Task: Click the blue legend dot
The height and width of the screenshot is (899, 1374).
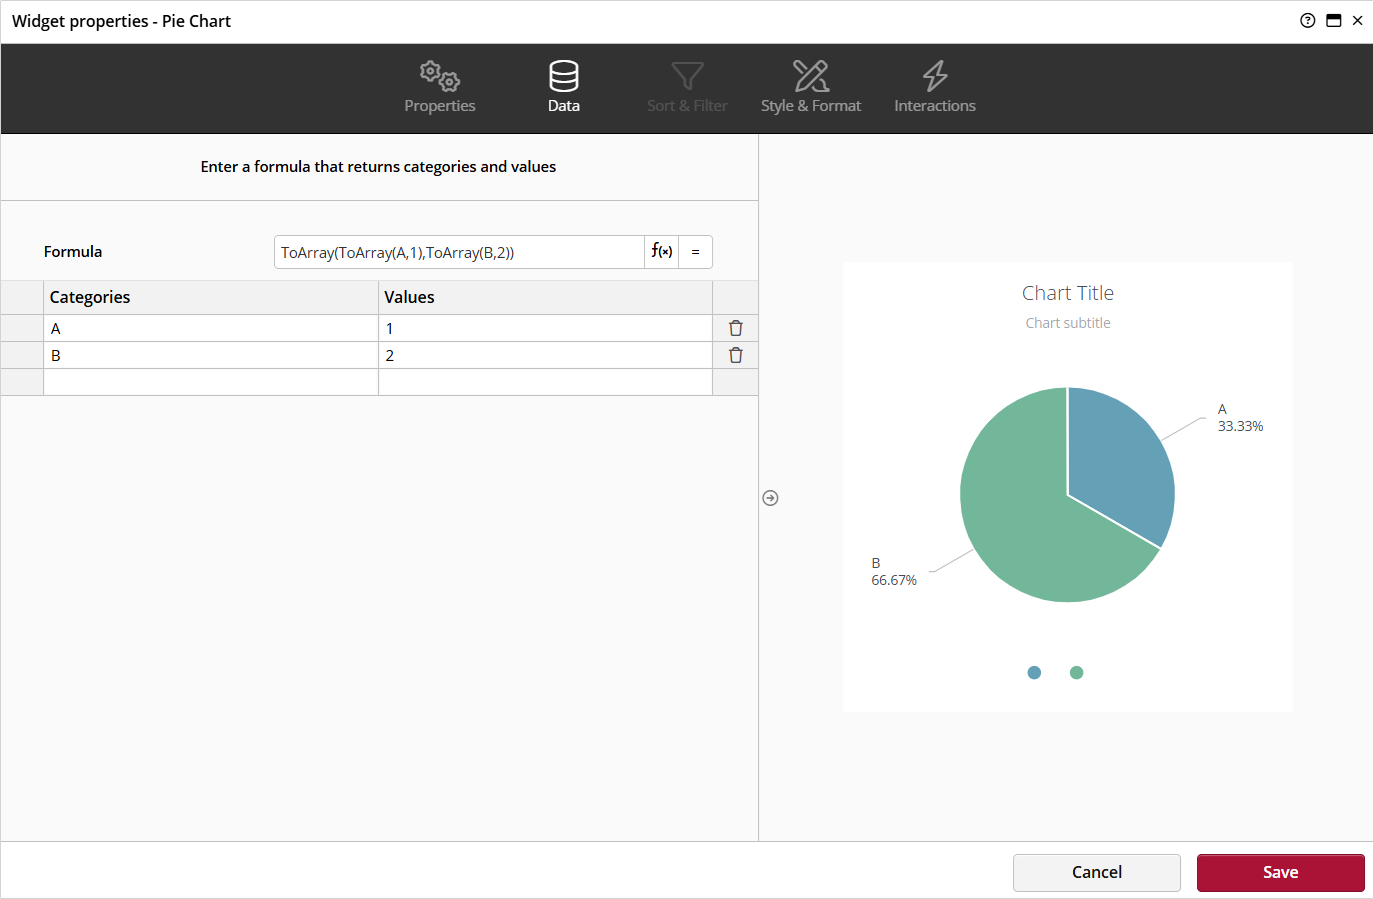Action: 1034,672
